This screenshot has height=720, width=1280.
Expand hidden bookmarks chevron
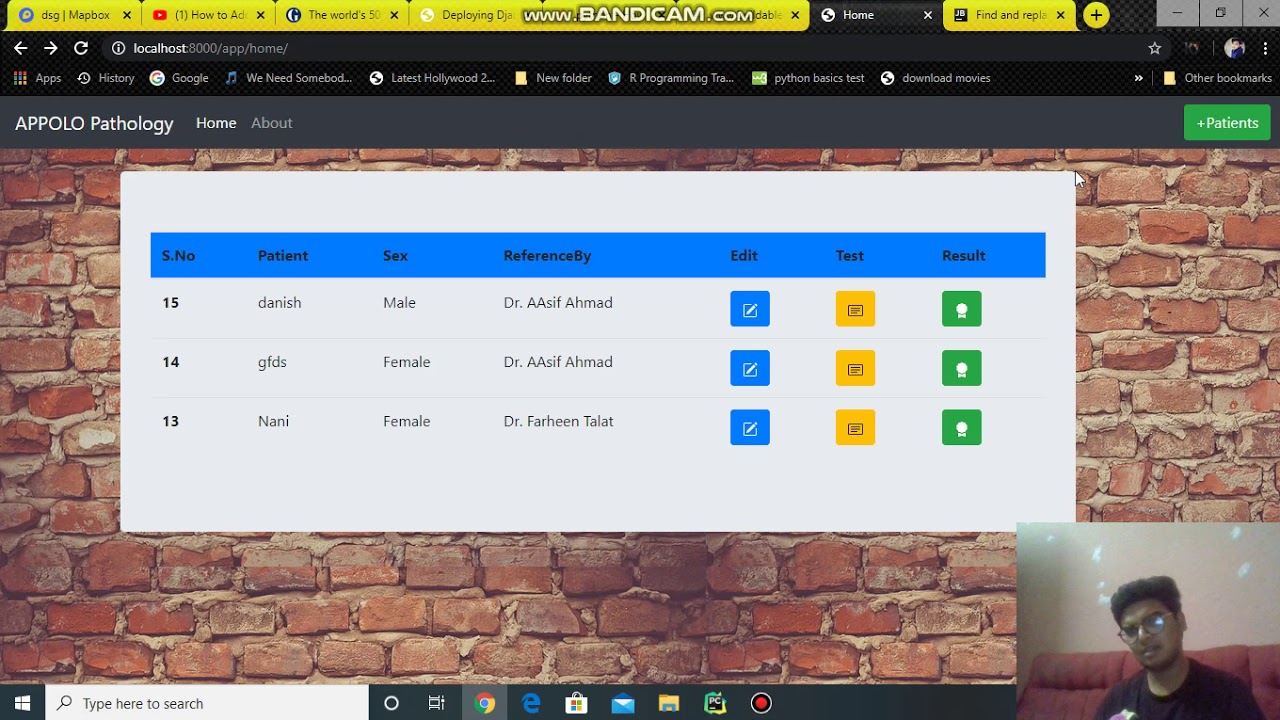(1138, 78)
